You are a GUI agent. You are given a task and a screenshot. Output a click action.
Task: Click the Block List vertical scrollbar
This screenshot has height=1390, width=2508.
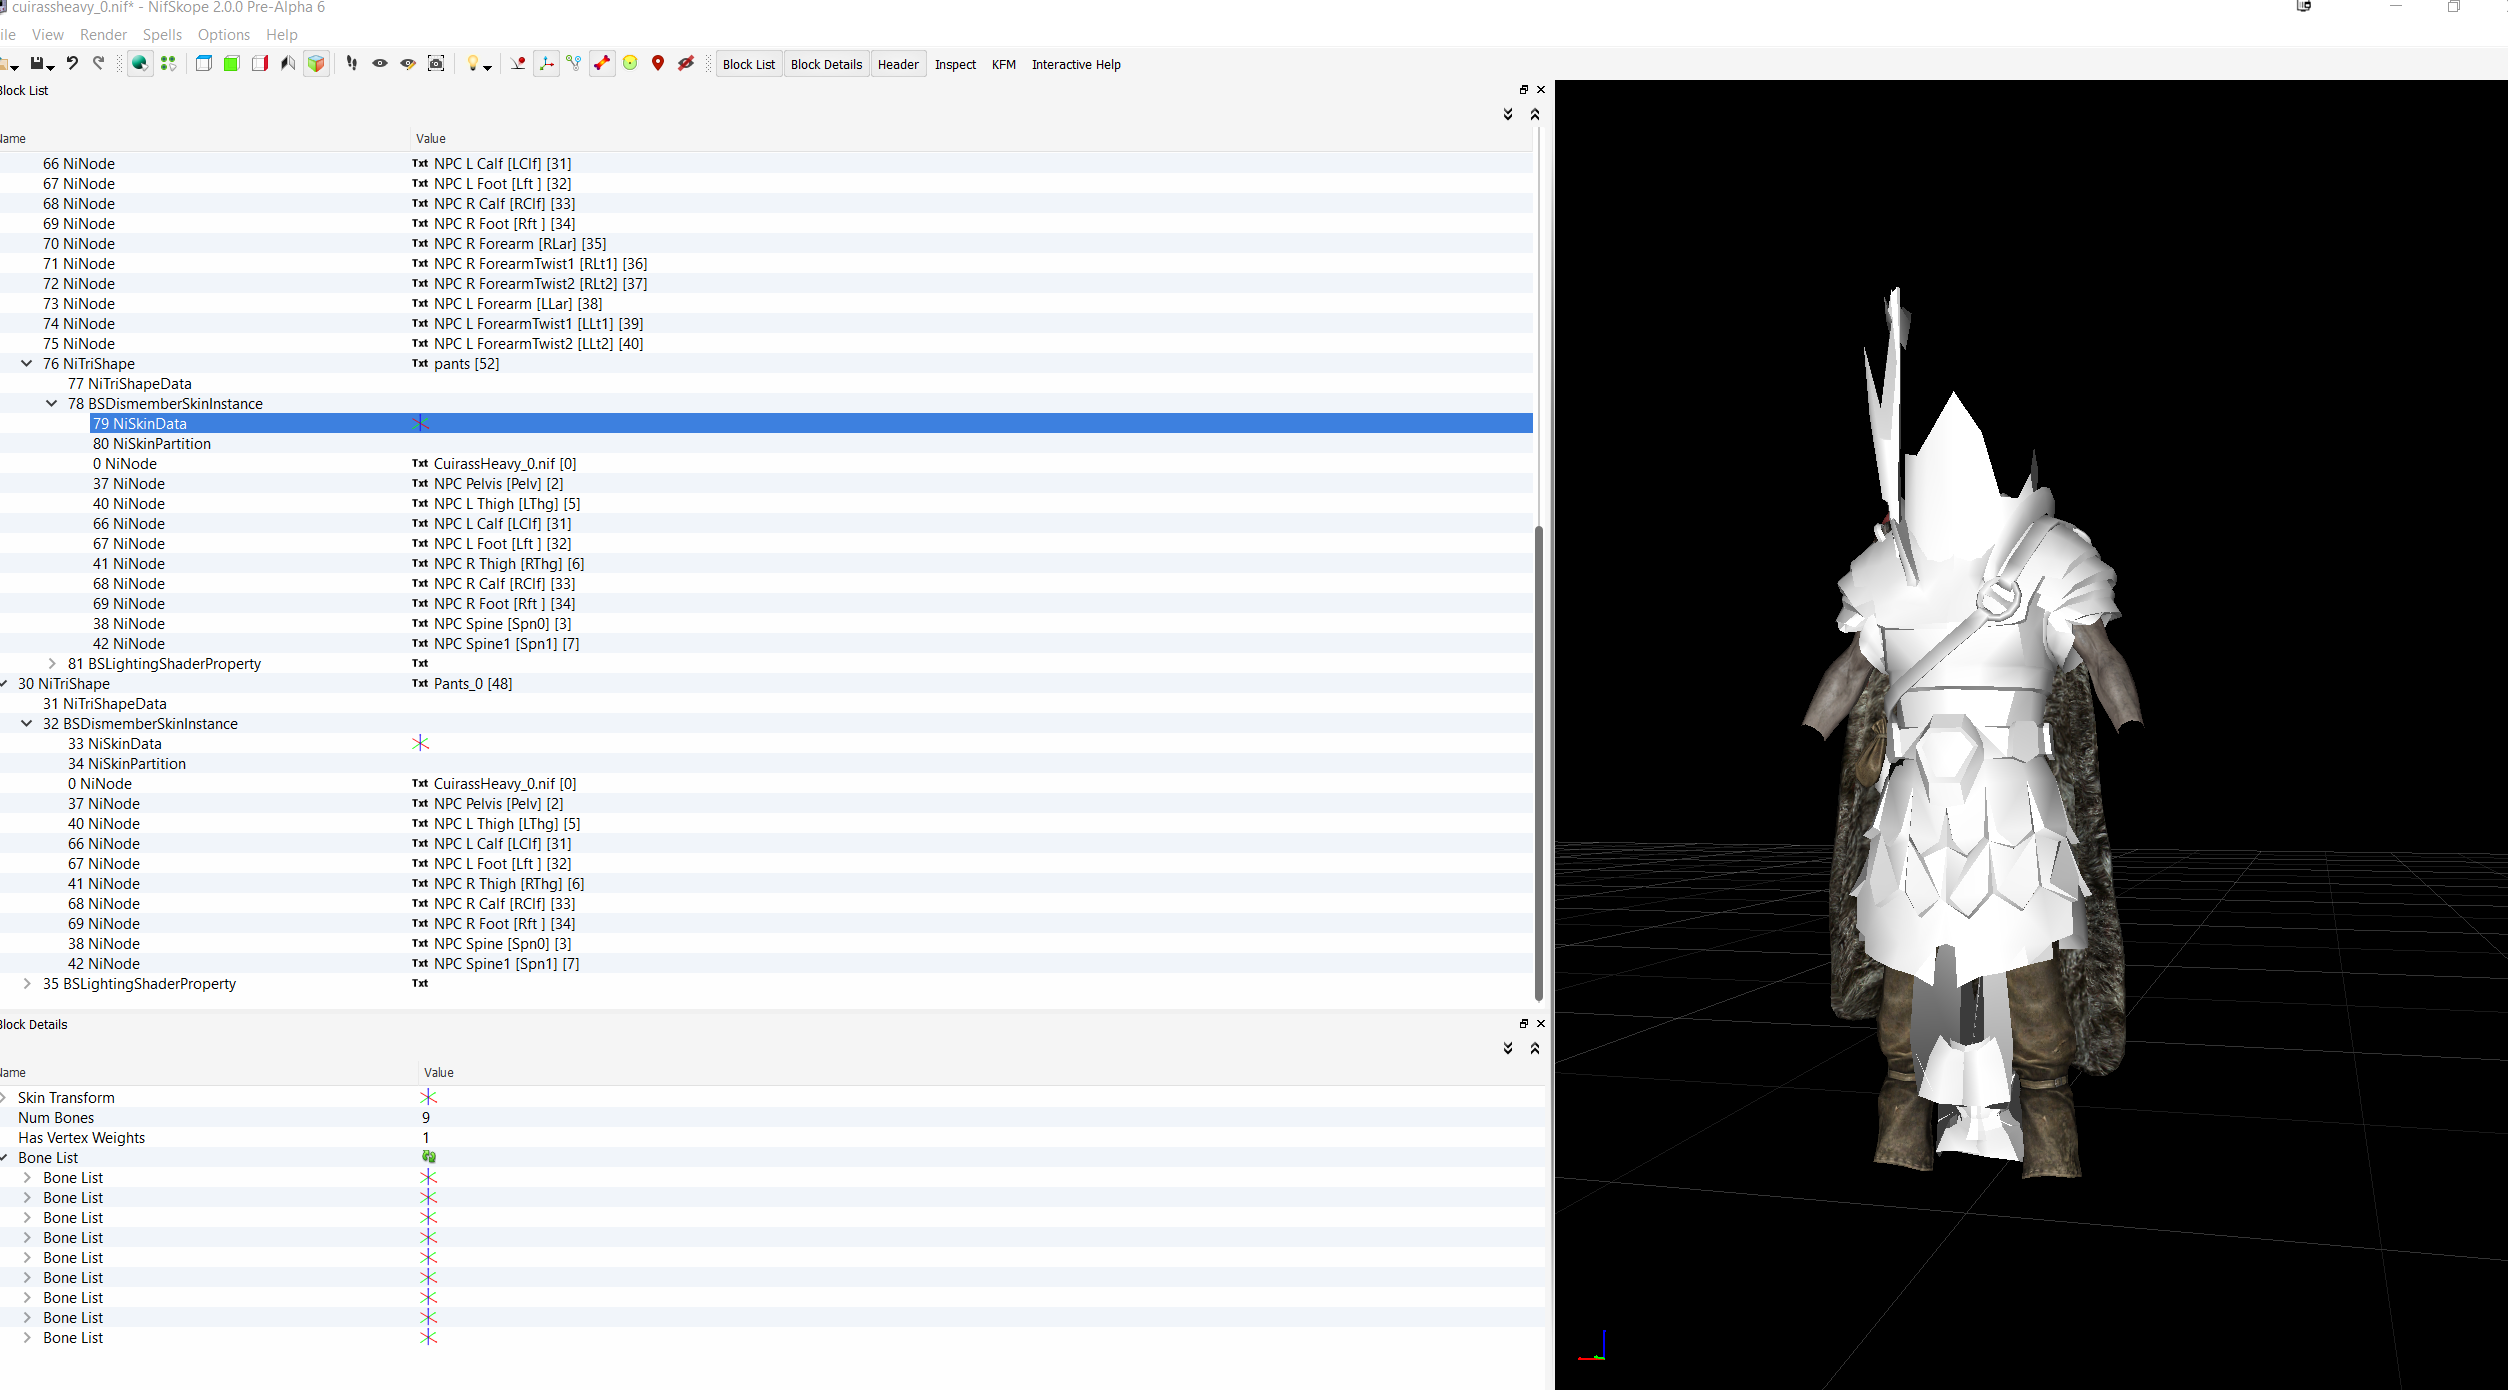pyautogui.click(x=1539, y=762)
